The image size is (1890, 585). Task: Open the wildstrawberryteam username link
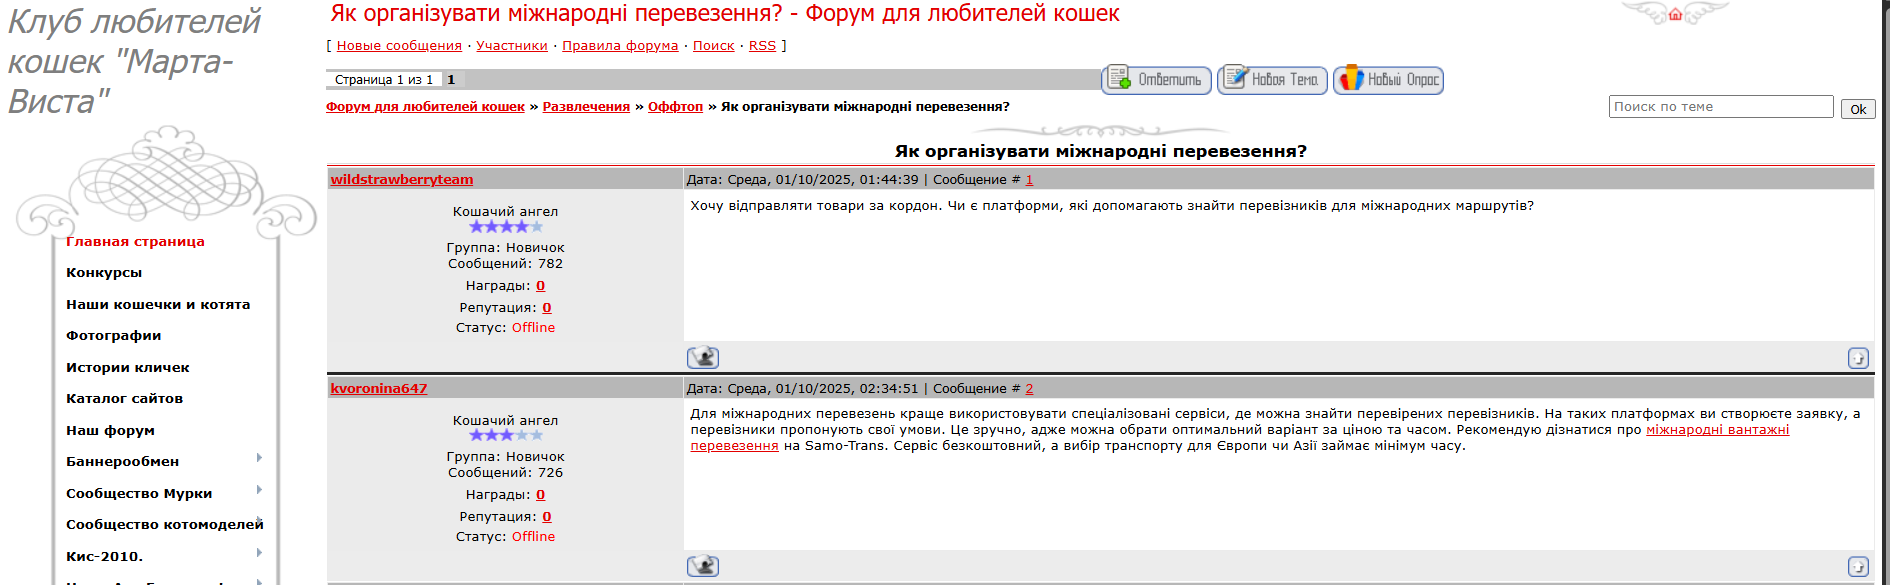coord(402,180)
